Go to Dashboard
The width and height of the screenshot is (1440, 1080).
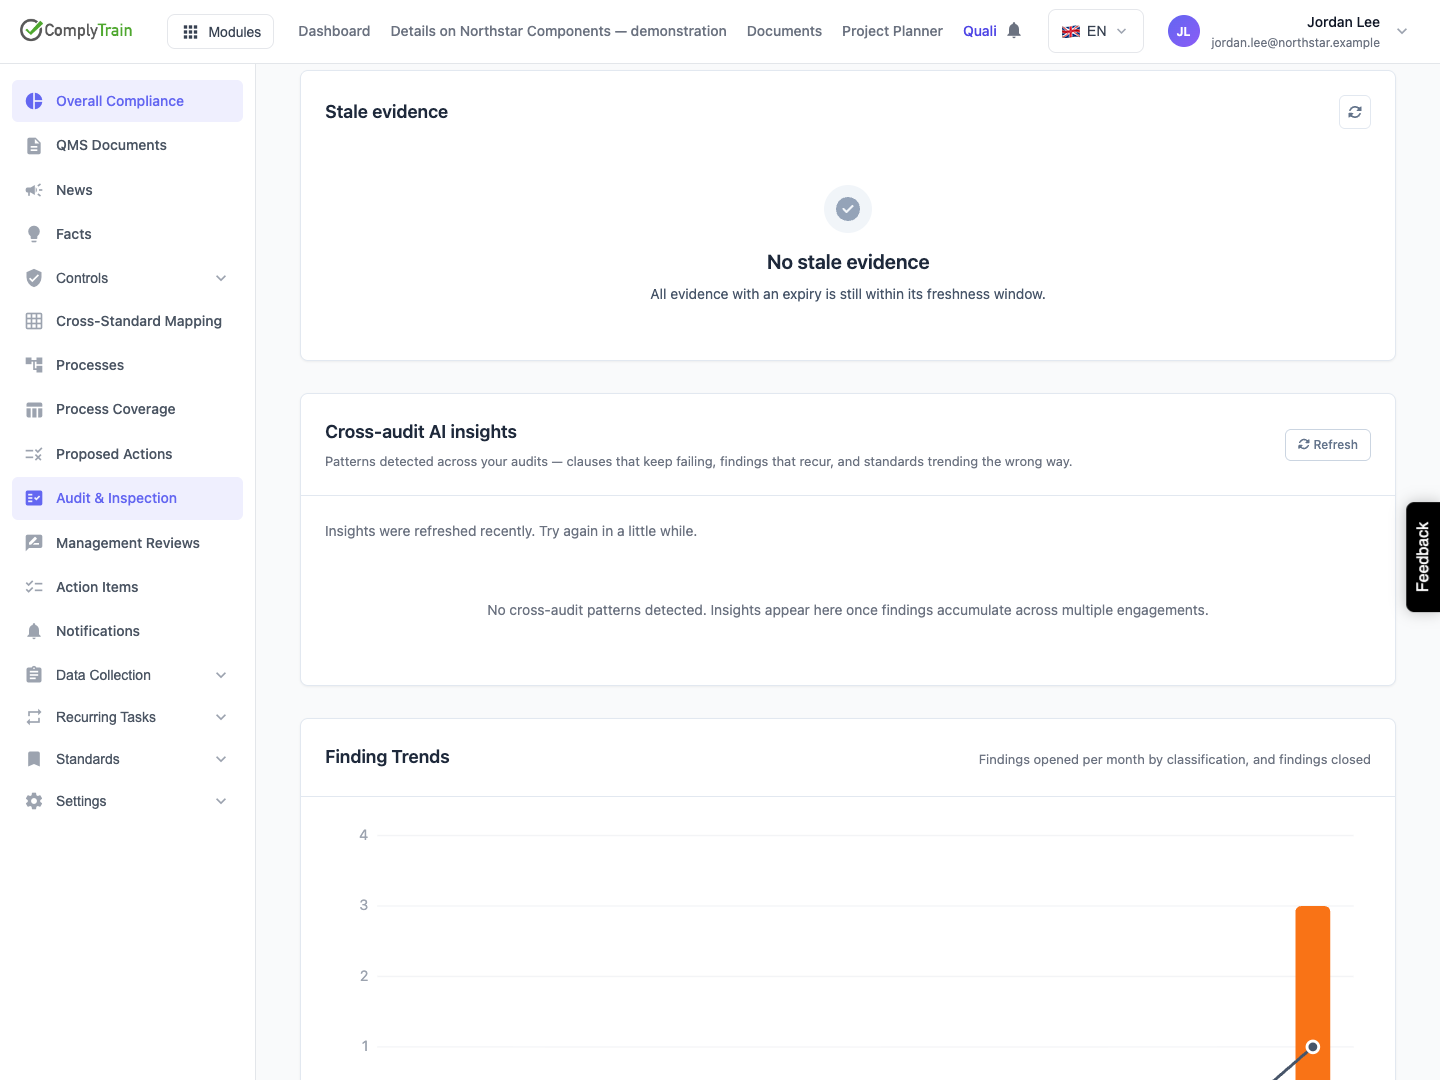click(x=334, y=31)
